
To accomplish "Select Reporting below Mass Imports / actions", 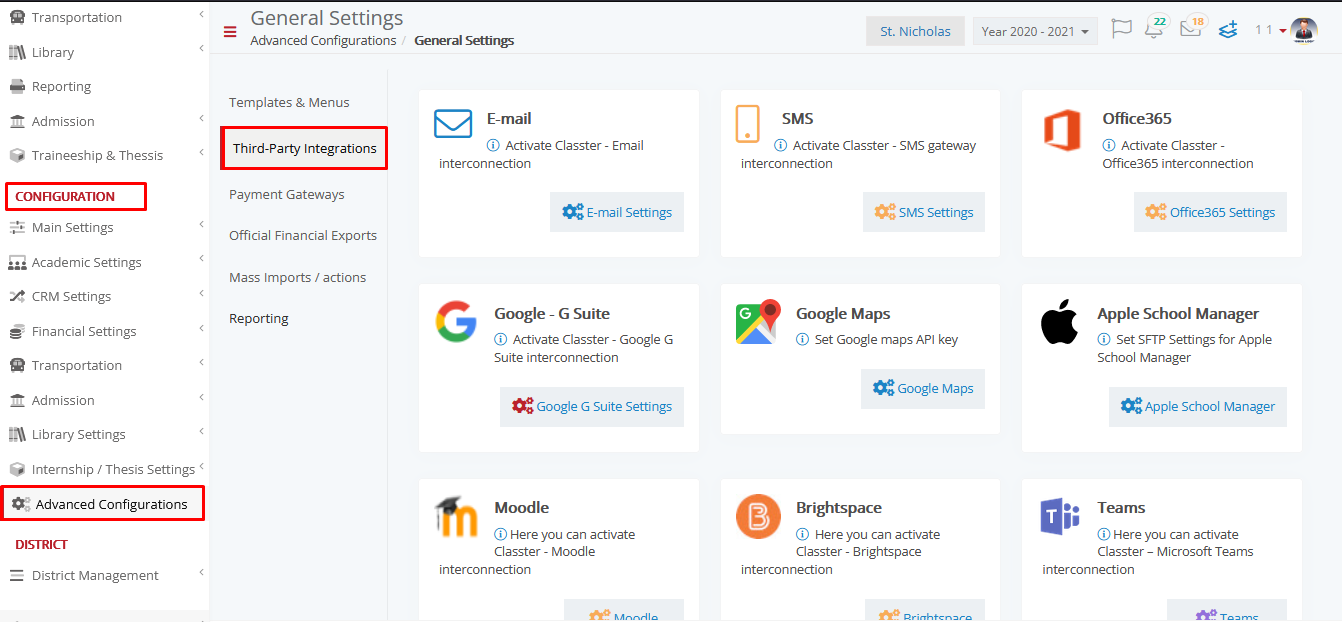I will point(259,318).
